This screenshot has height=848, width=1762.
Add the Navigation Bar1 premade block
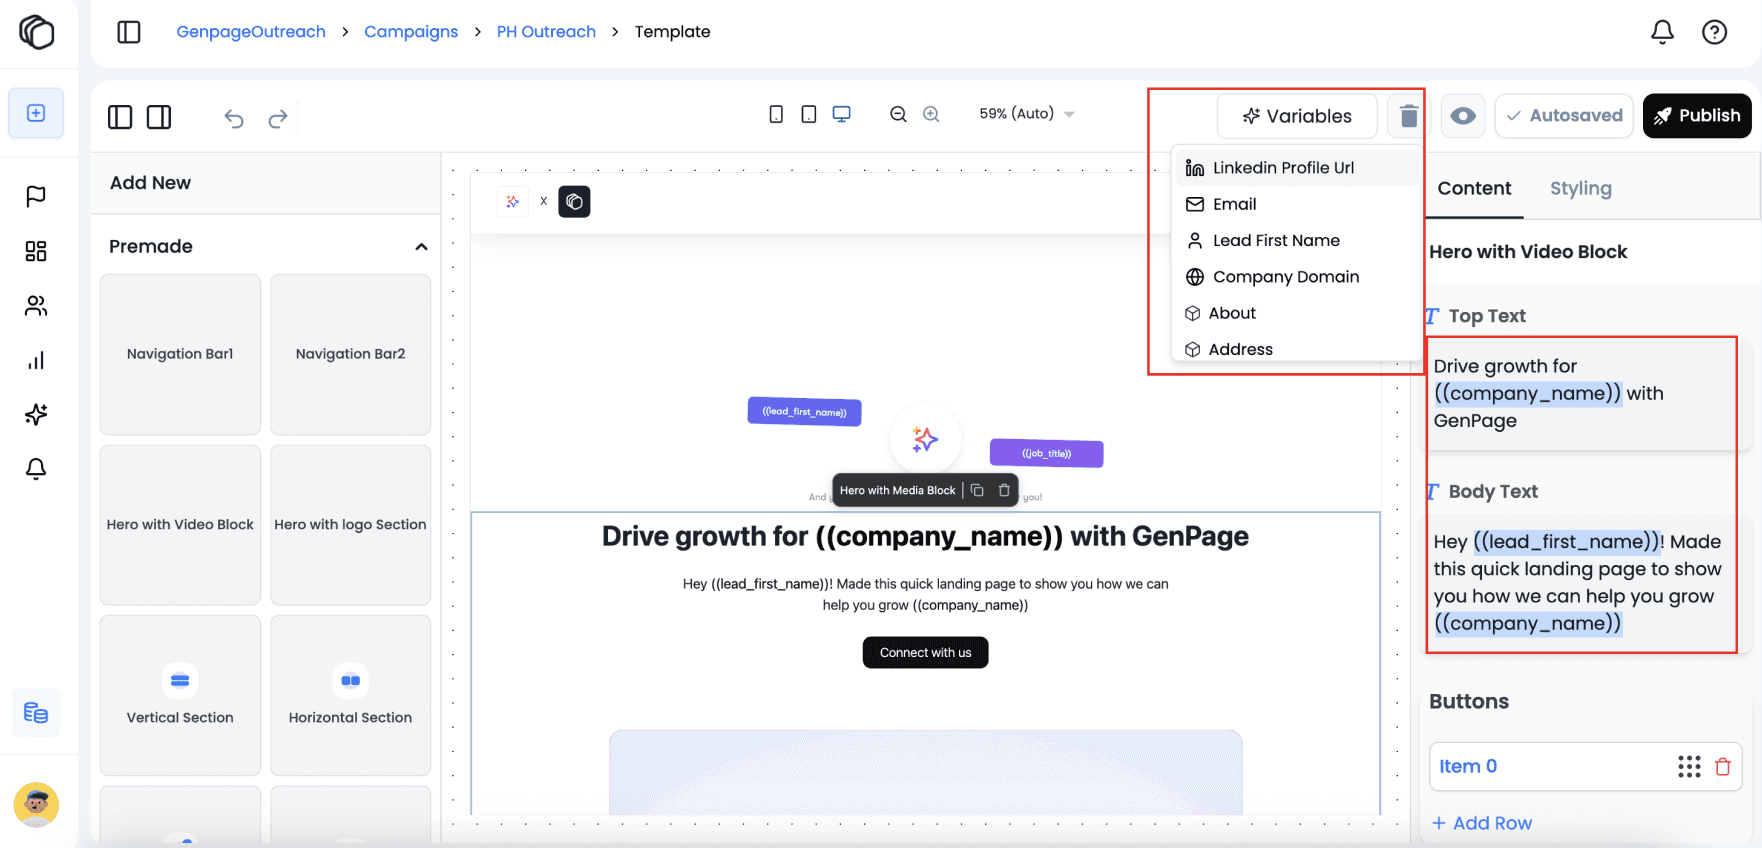click(x=180, y=354)
